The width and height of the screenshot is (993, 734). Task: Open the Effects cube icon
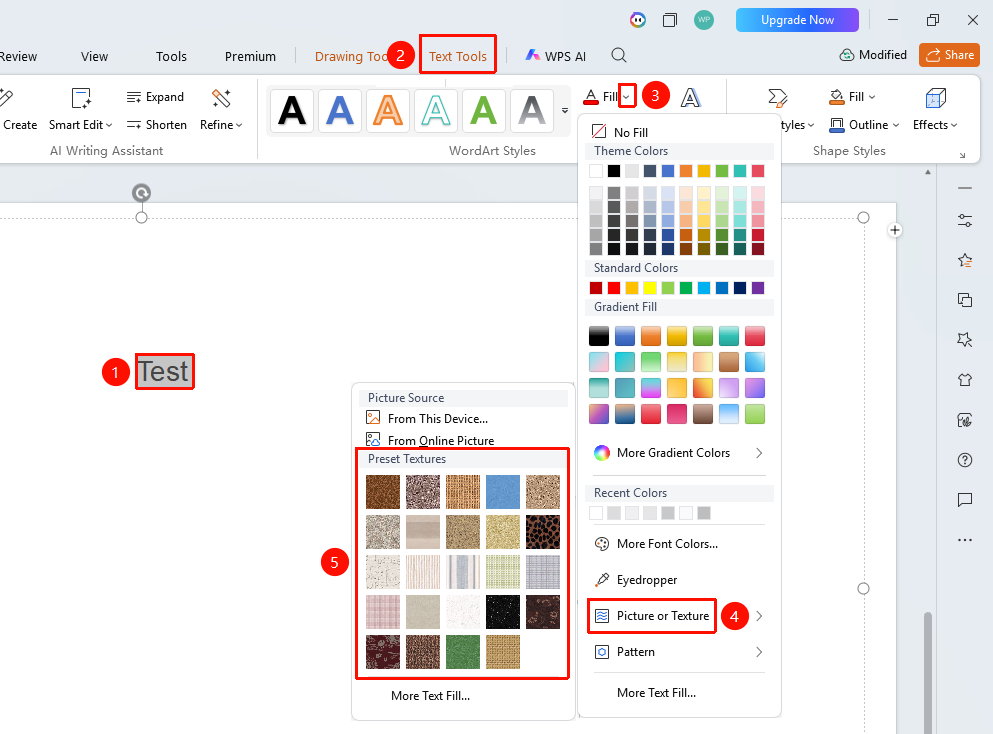pos(935,98)
